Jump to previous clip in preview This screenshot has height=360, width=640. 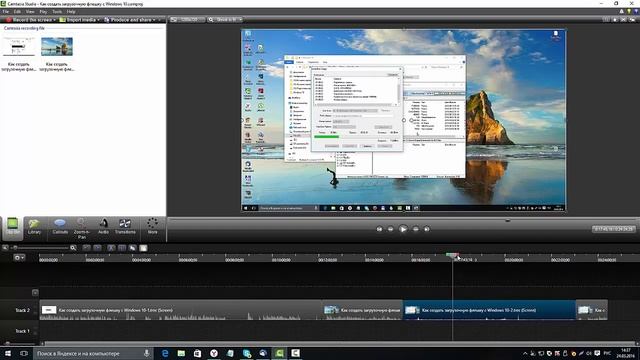[379, 229]
